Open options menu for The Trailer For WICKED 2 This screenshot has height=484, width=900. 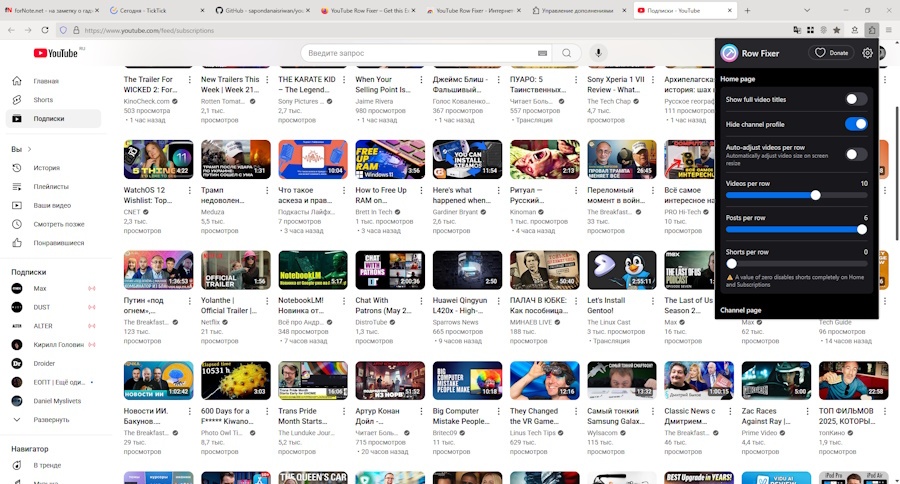pos(189,80)
